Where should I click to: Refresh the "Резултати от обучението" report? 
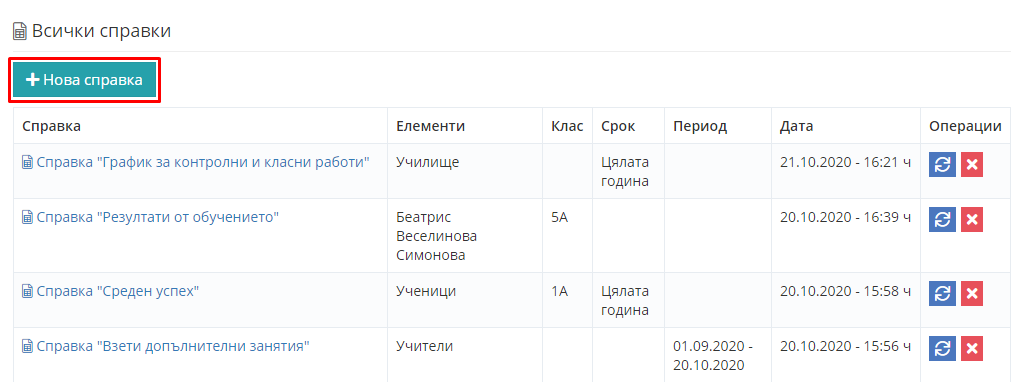point(942,220)
